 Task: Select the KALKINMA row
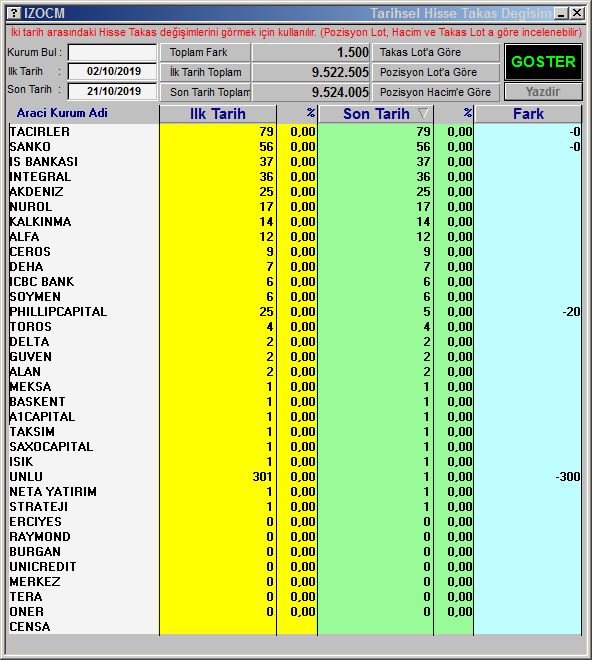295,222
